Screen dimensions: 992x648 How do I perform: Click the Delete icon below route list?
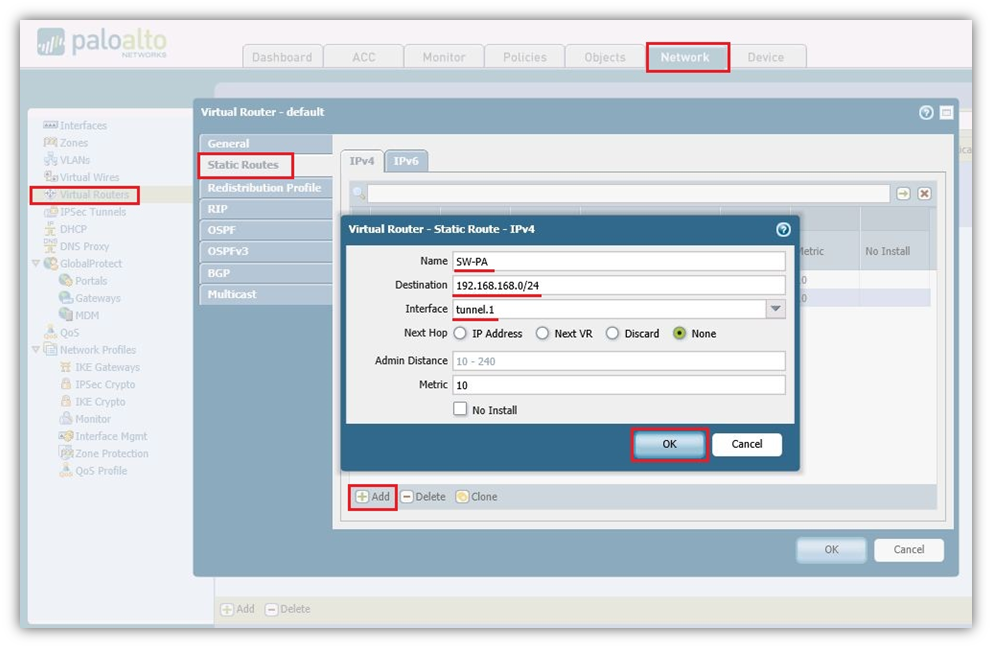point(407,497)
